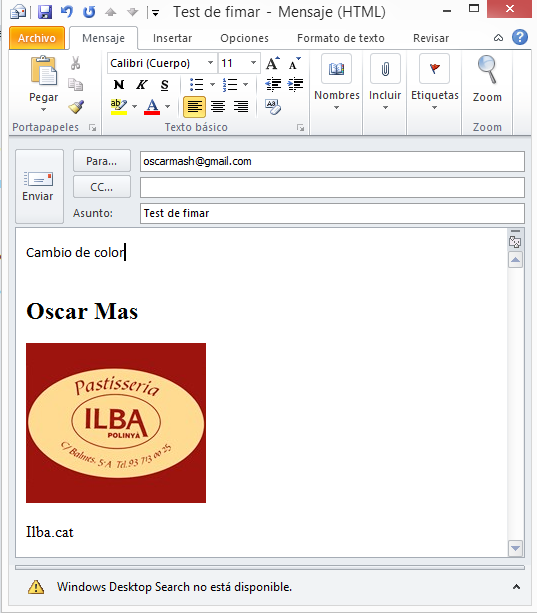Open the Portapapeles dialog launcher
Viewport: 537px width, 613px height.
pos(93,127)
